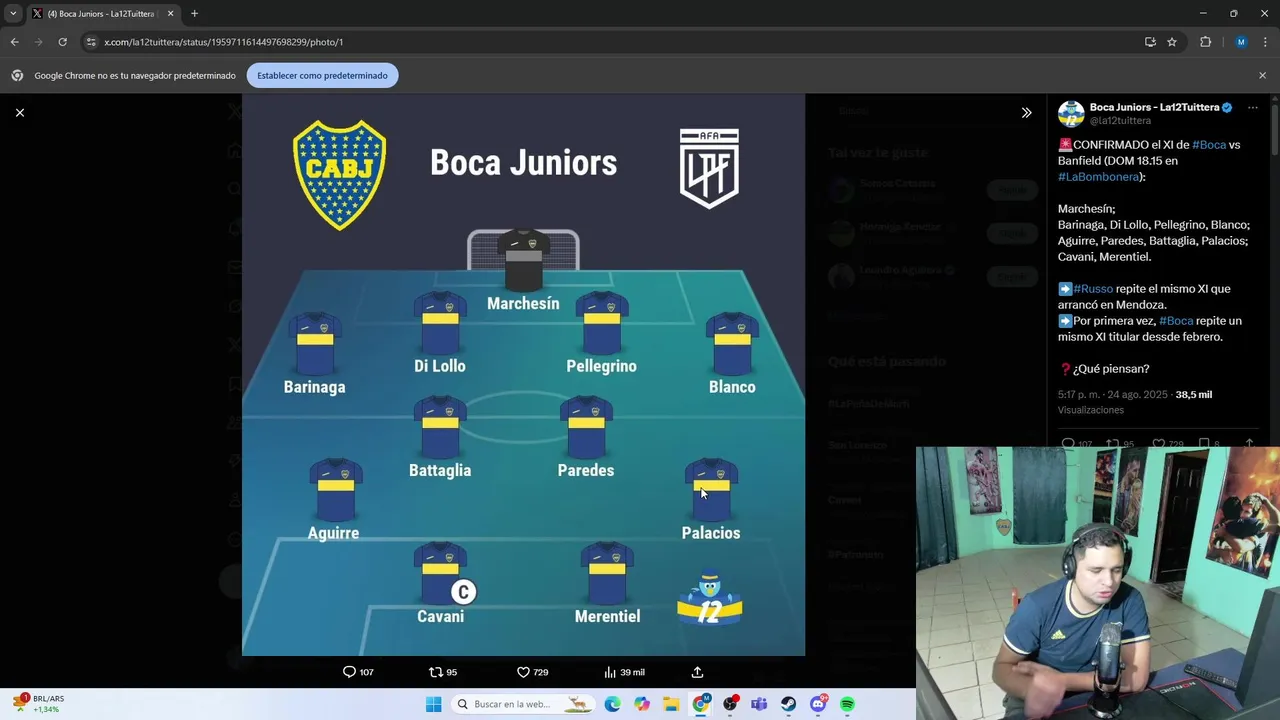Open the #Boca hashtag in first line
This screenshot has width=1280, height=720.
(x=1209, y=145)
